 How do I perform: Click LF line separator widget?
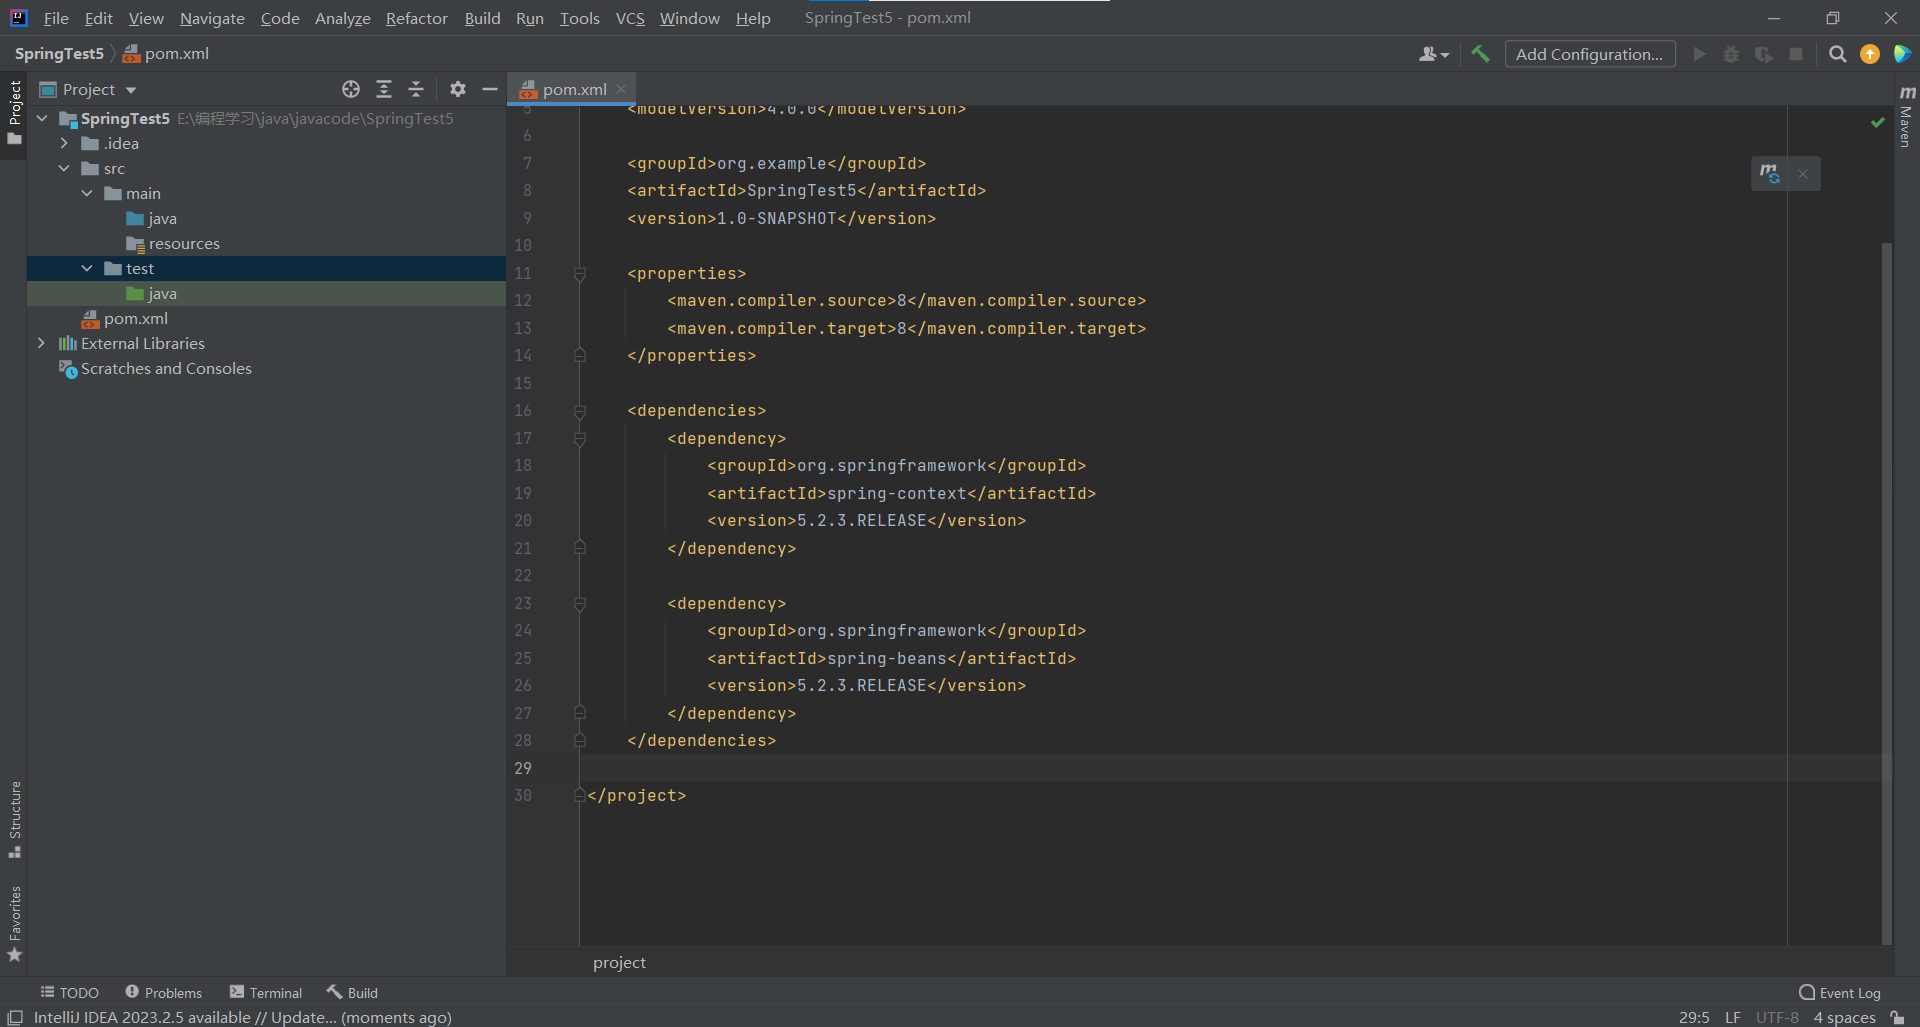point(1733,1017)
